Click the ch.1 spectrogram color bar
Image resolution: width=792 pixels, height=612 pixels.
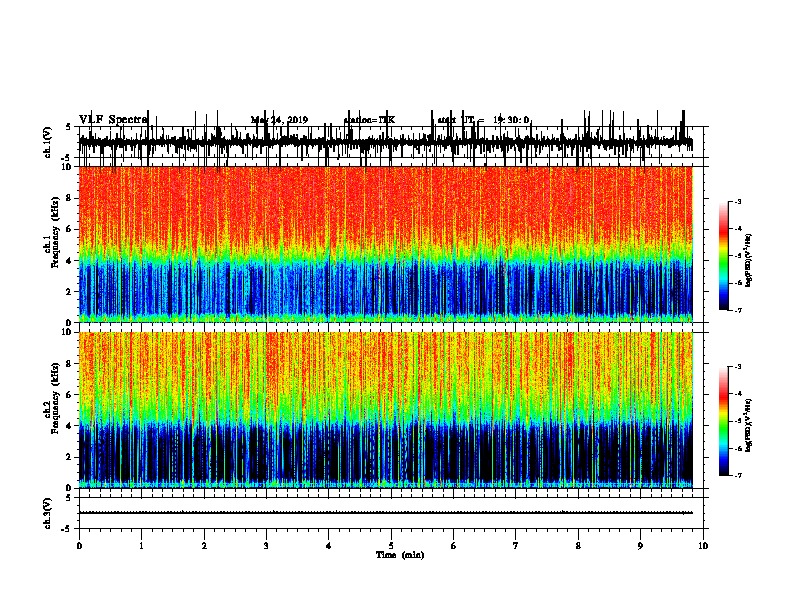coord(723,256)
